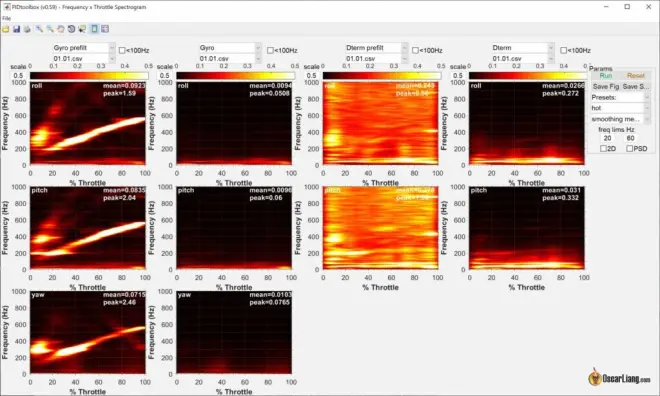
Task: Click the freq lims field showing 20
Action: 607,138
